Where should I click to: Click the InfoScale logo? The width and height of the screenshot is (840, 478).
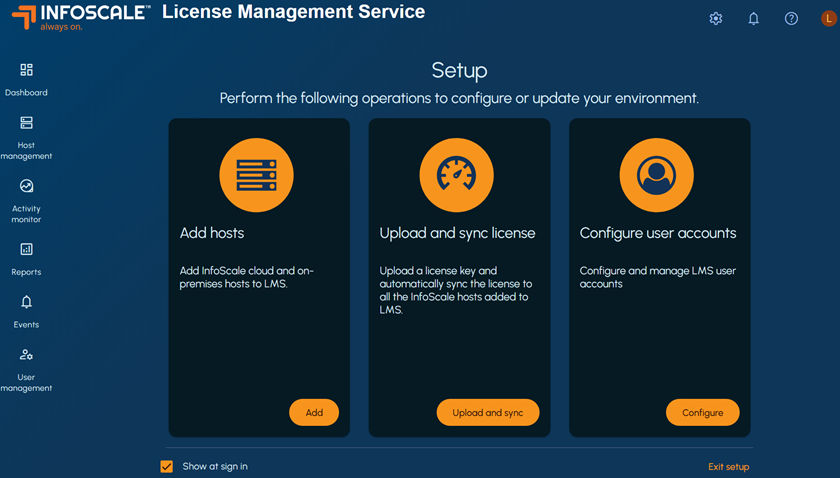[x=80, y=17]
